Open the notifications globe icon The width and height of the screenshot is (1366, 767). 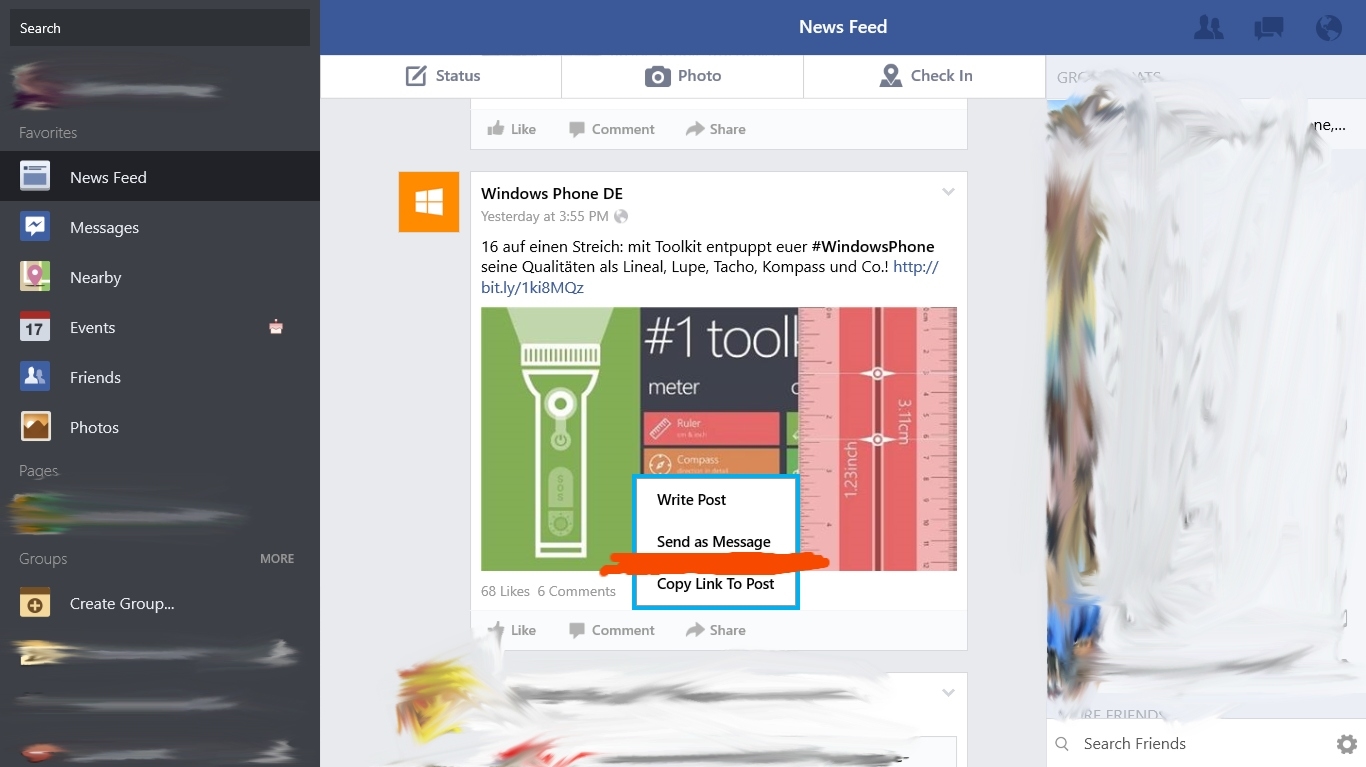(x=1329, y=28)
